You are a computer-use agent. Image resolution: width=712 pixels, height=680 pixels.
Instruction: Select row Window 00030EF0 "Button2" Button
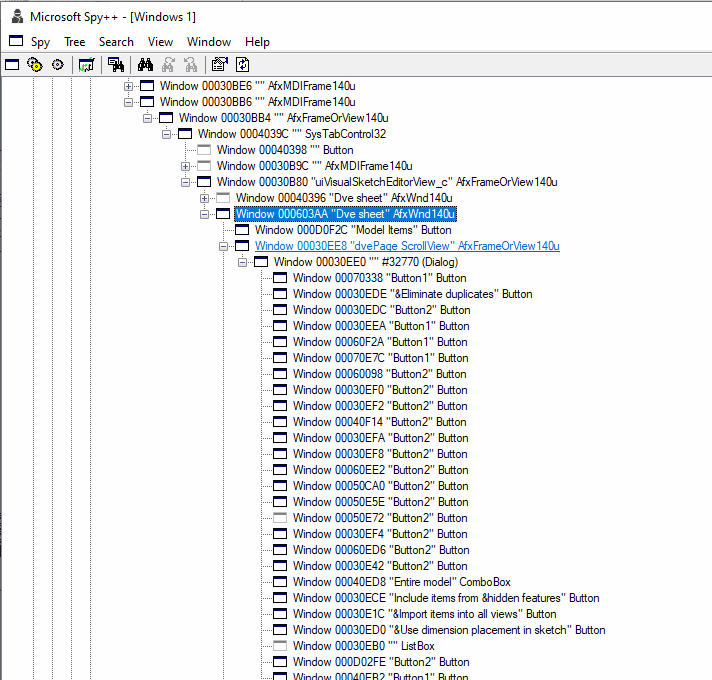[380, 390]
